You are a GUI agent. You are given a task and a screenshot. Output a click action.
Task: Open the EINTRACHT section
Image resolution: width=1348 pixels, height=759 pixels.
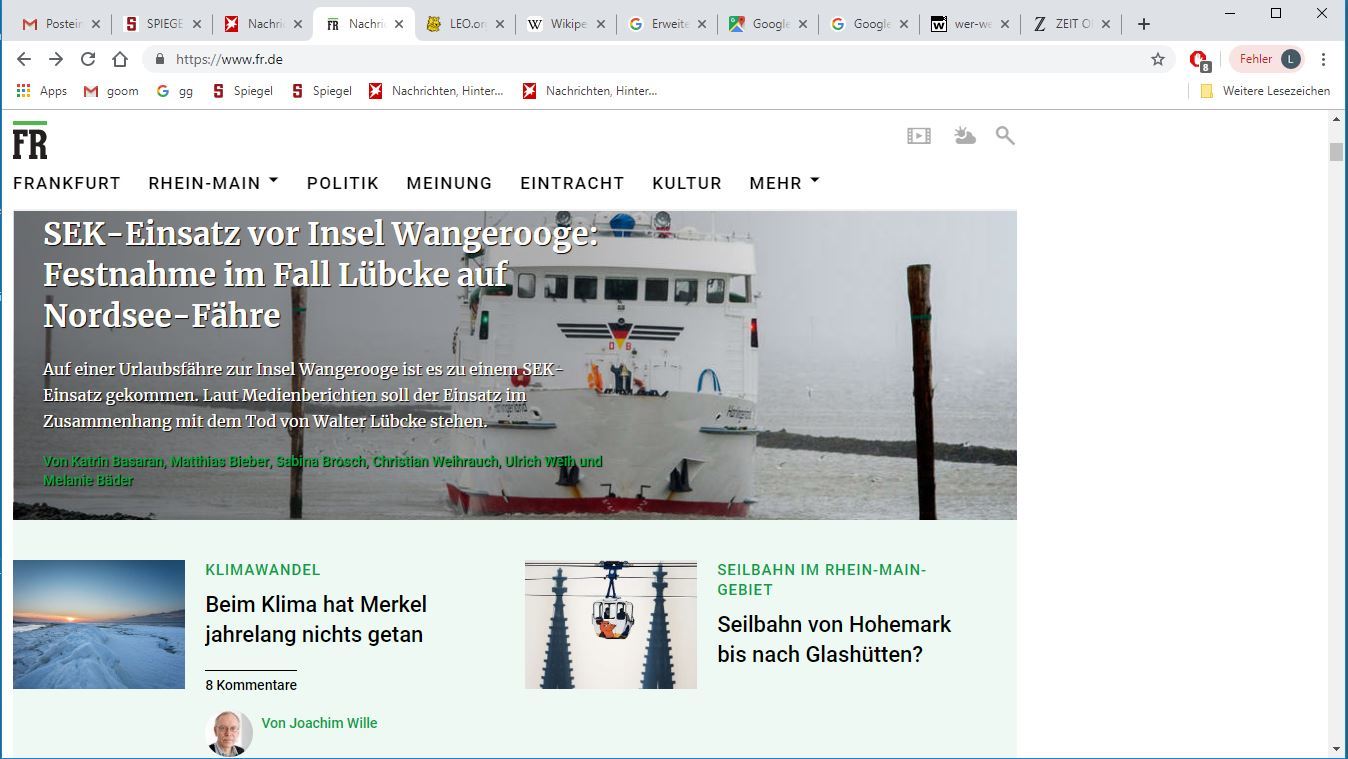(572, 183)
